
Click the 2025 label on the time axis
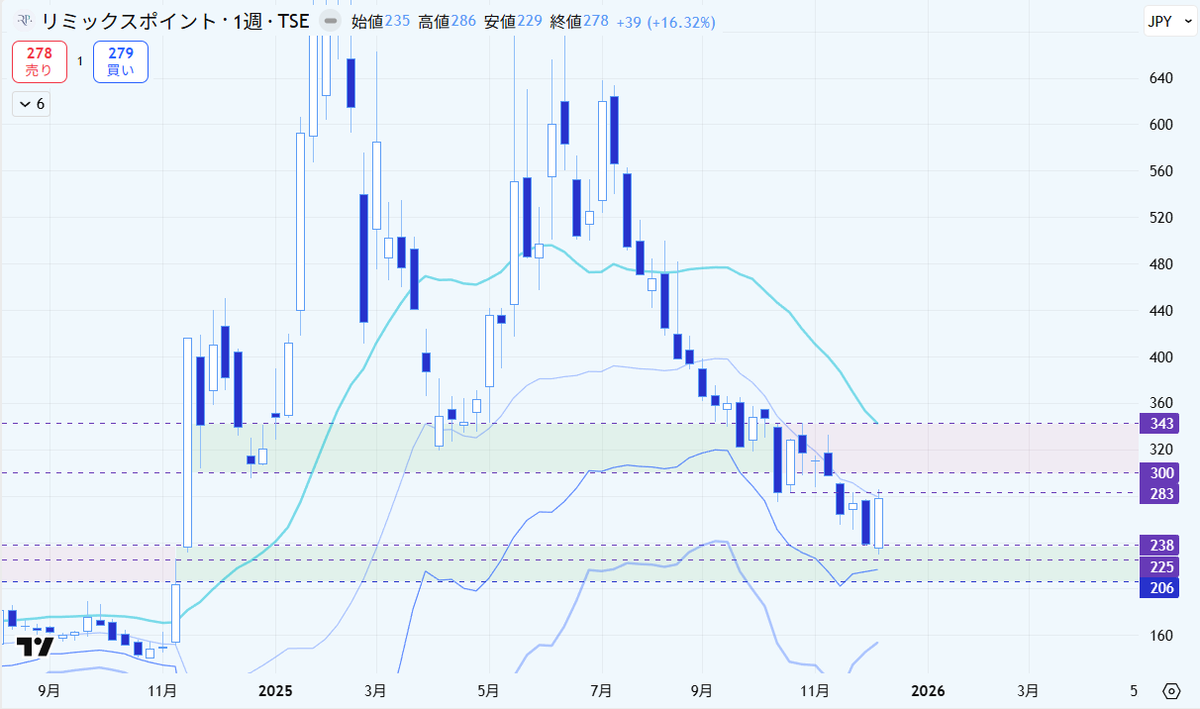coord(274,690)
